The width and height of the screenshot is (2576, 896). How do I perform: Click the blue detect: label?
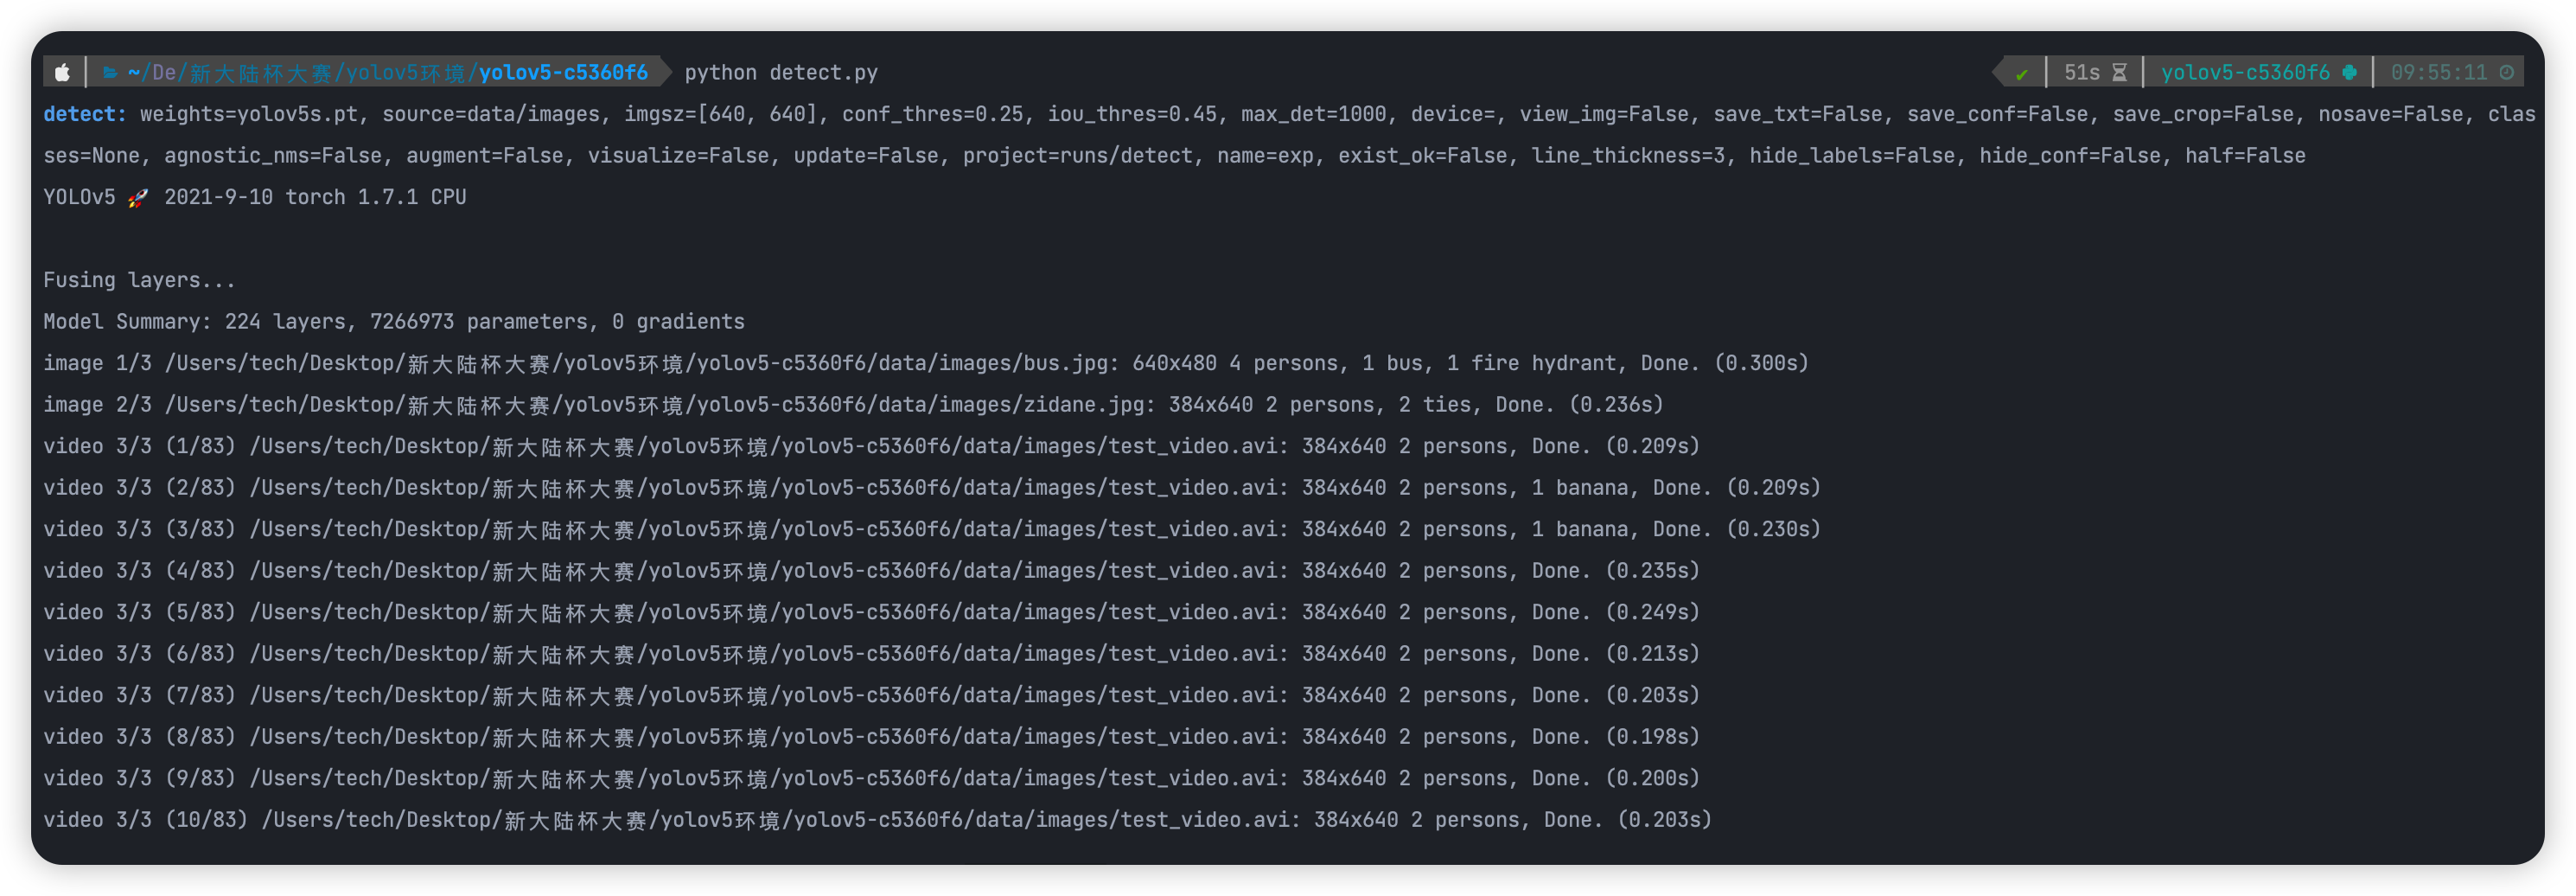(85, 114)
